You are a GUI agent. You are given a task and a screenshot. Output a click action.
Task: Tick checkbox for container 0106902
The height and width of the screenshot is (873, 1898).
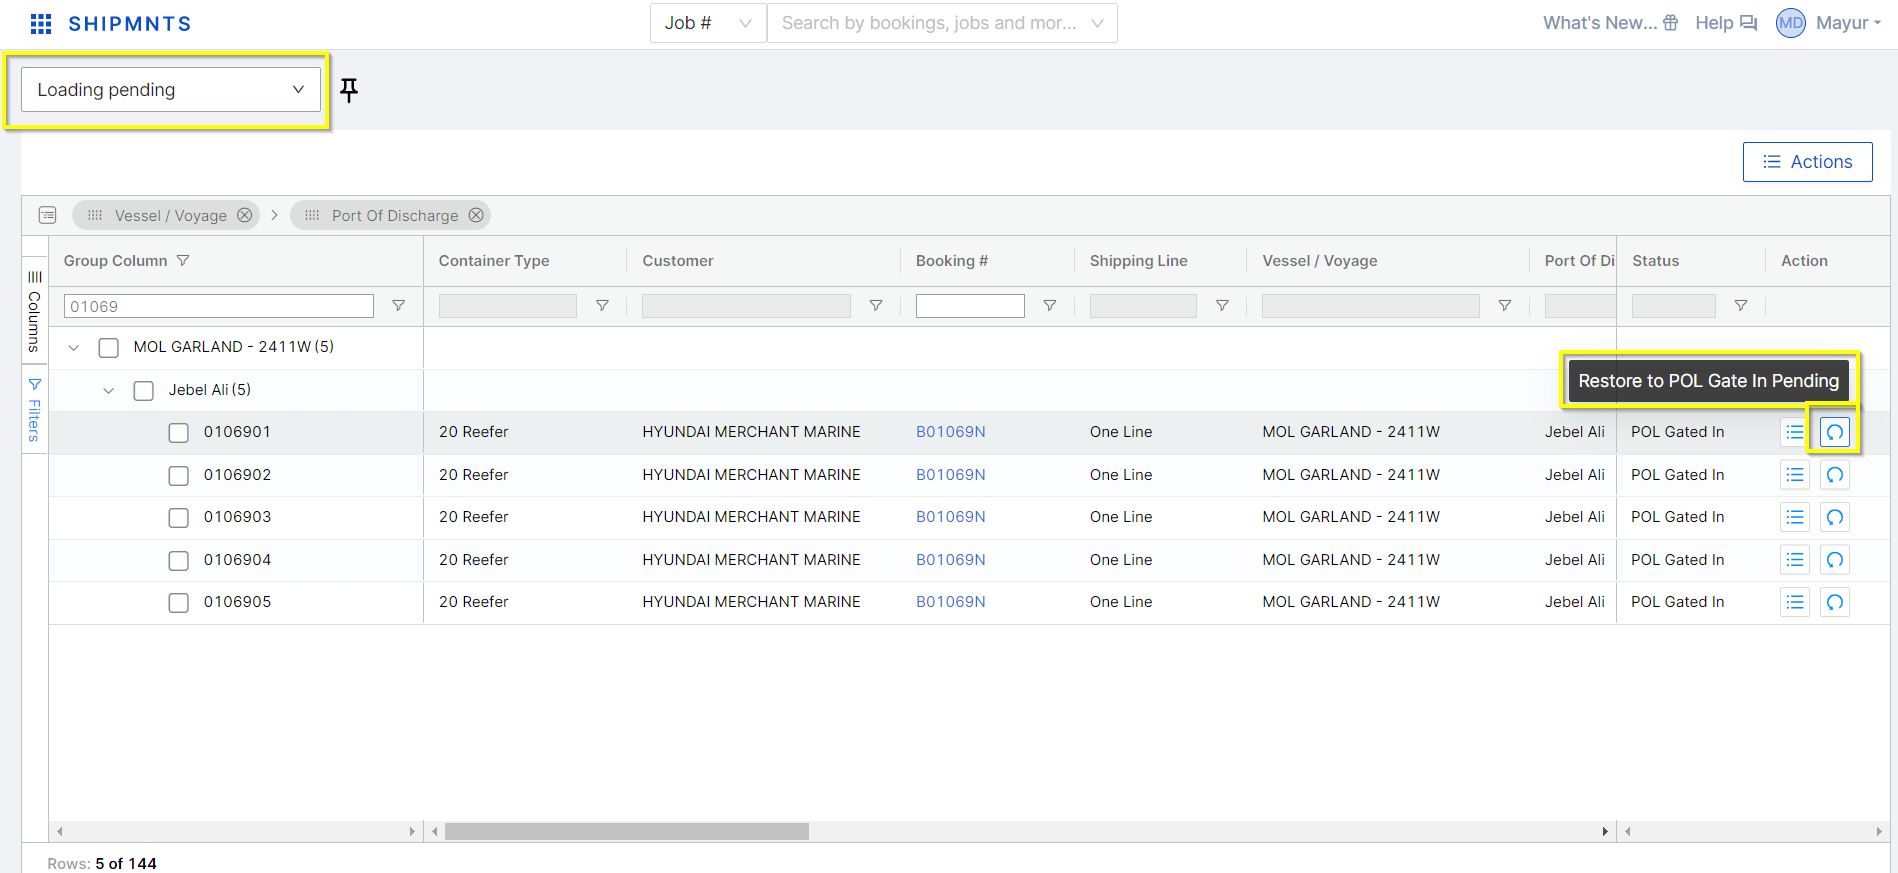click(179, 475)
